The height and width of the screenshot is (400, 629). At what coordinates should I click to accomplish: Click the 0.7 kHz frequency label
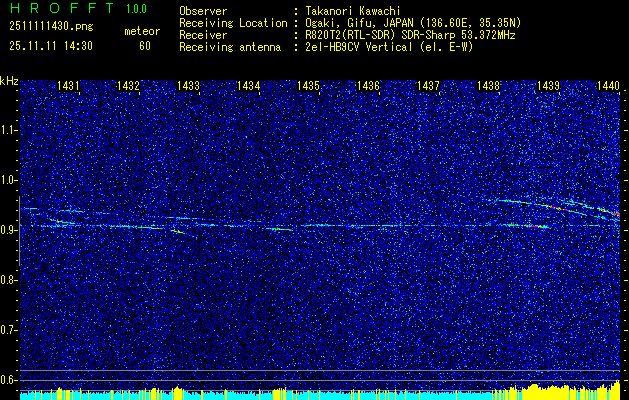pyautogui.click(x=9, y=330)
